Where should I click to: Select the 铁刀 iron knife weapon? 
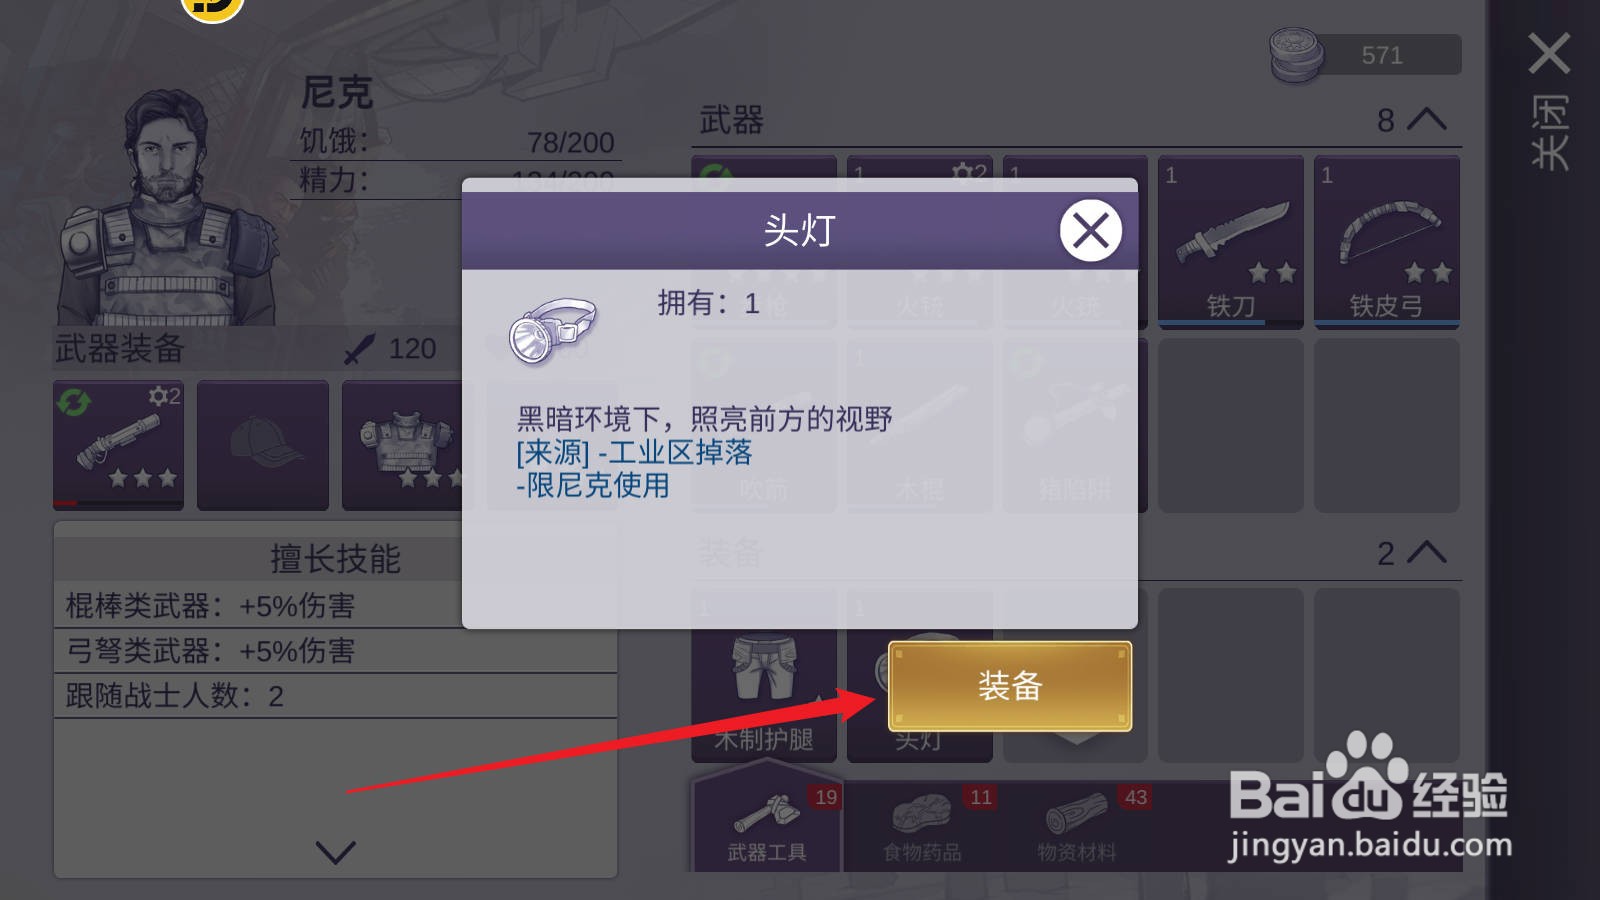click(x=1231, y=242)
